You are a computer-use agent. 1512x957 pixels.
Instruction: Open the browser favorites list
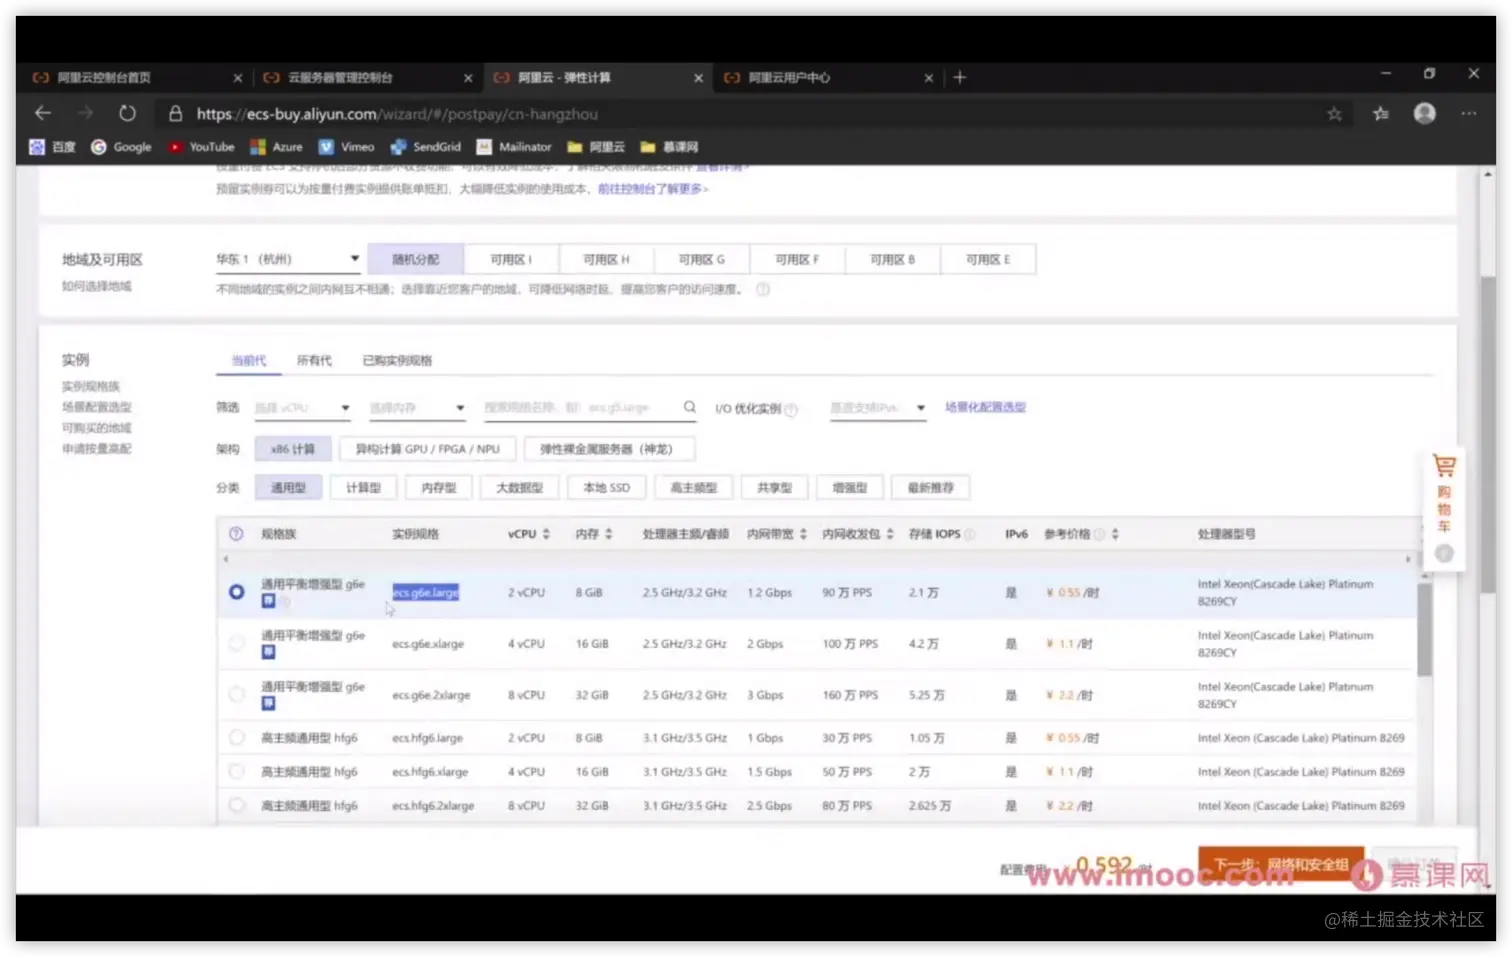[1381, 114]
